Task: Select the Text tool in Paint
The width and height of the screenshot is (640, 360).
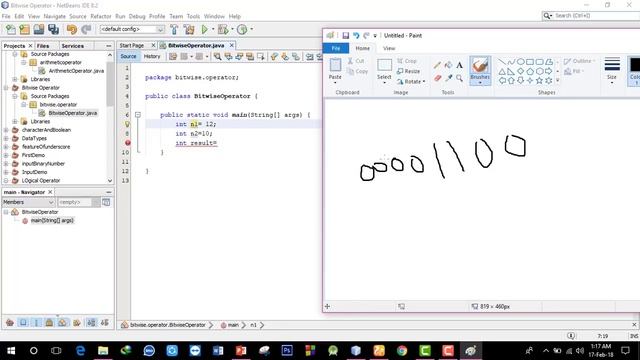Action: pos(459,65)
